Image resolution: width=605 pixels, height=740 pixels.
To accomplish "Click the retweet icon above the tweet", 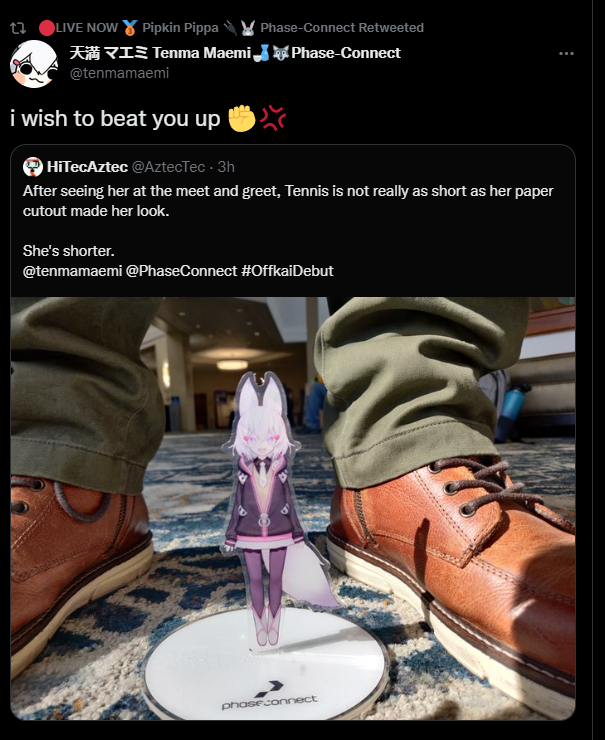I will [x=18, y=28].
